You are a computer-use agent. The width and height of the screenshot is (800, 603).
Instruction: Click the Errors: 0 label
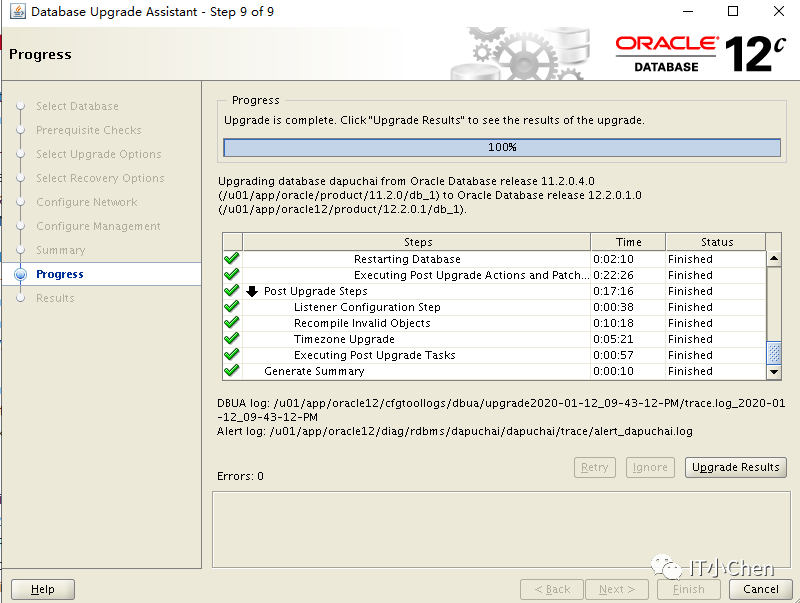[x=240, y=476]
